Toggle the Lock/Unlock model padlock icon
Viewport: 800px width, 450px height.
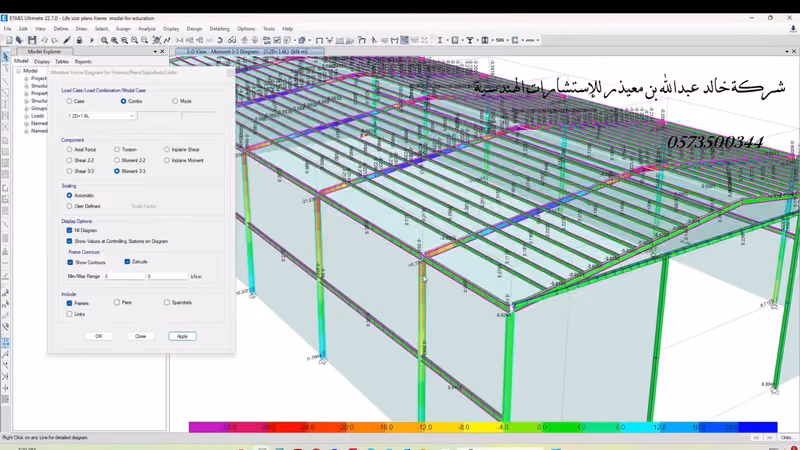(79, 40)
